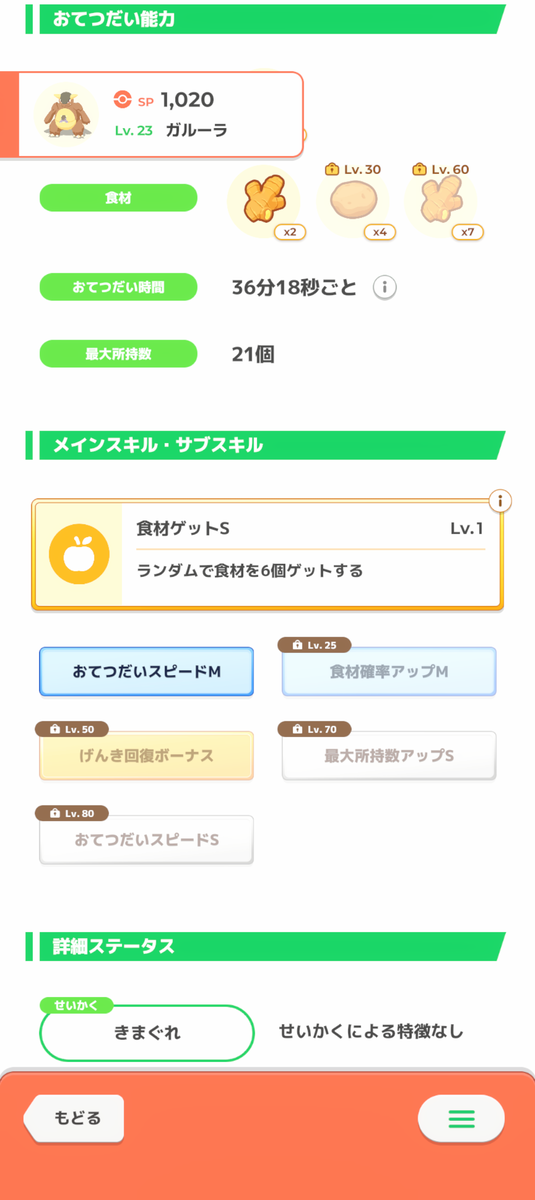
Task: Select the おてつだいスピードM sub skill
Action: point(146,672)
